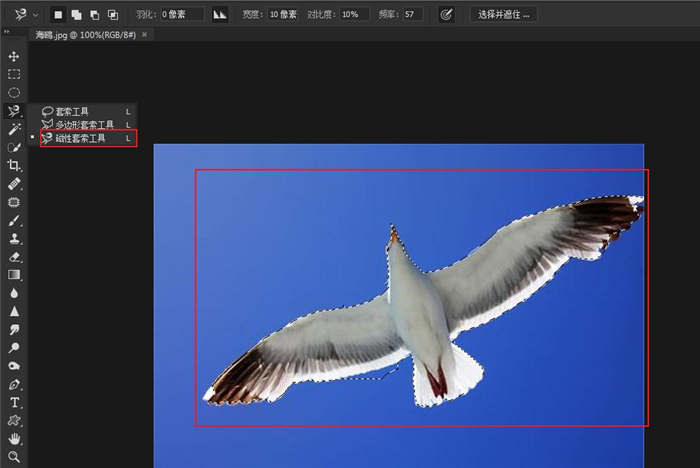Toggle Add to Selection mode
Screen dimensions: 700x468
[76, 15]
